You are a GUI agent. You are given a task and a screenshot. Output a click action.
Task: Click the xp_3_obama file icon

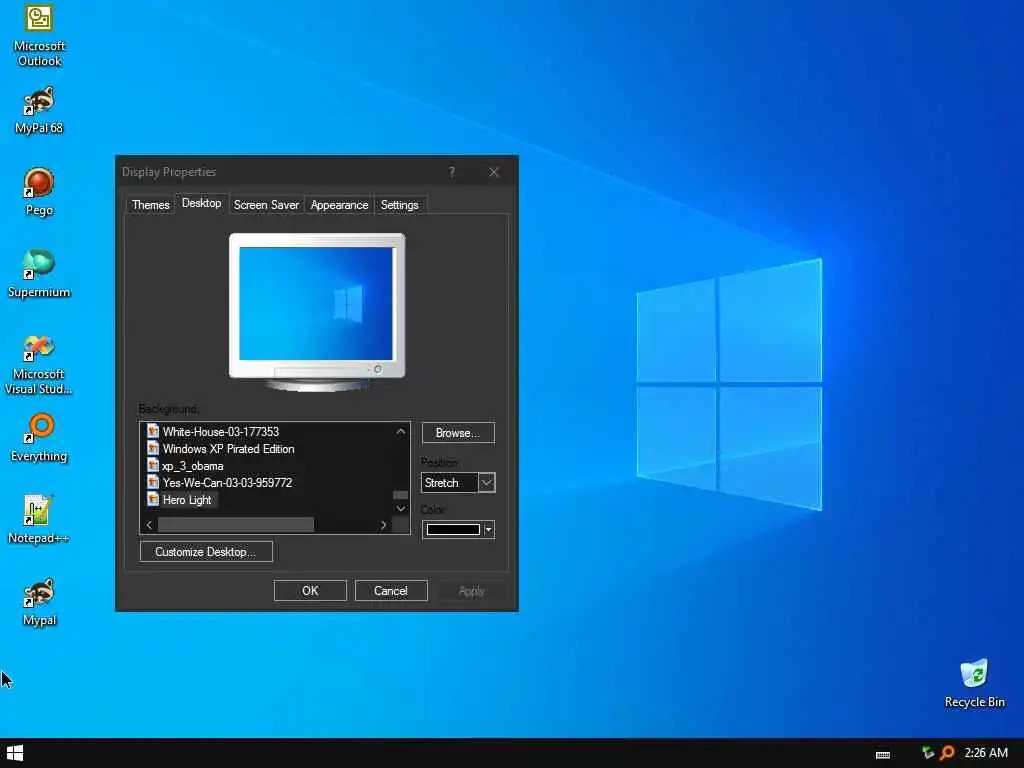click(153, 465)
